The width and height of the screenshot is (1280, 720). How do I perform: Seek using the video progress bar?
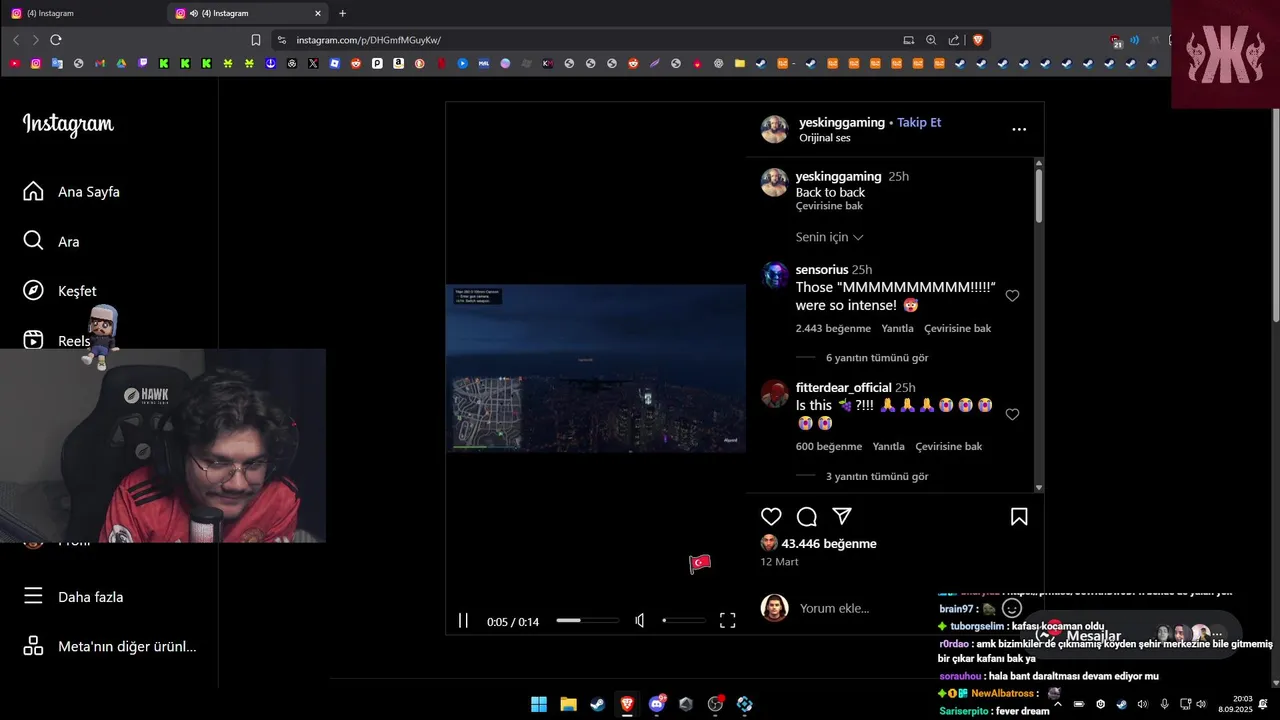(587, 620)
